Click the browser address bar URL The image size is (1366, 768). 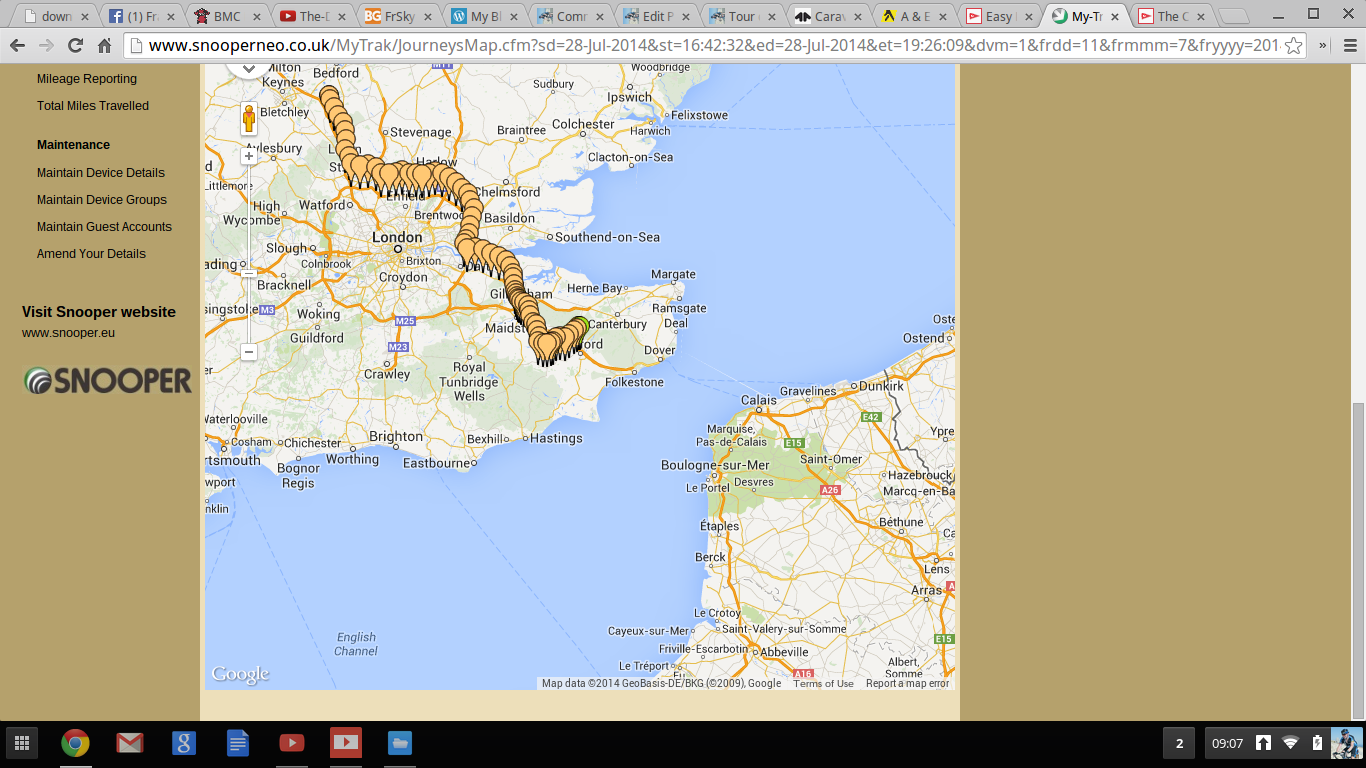[700, 46]
